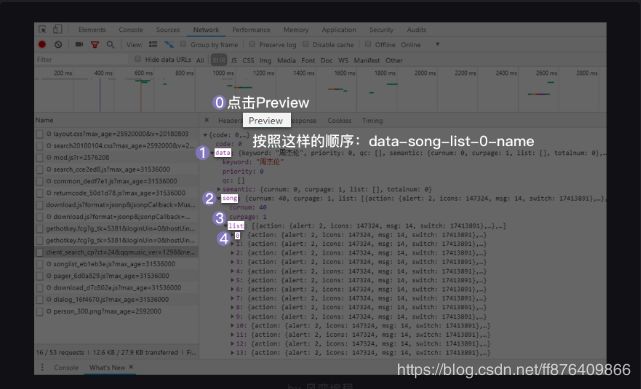
Task: Filter requests by Manifest type
Action: tap(367, 60)
